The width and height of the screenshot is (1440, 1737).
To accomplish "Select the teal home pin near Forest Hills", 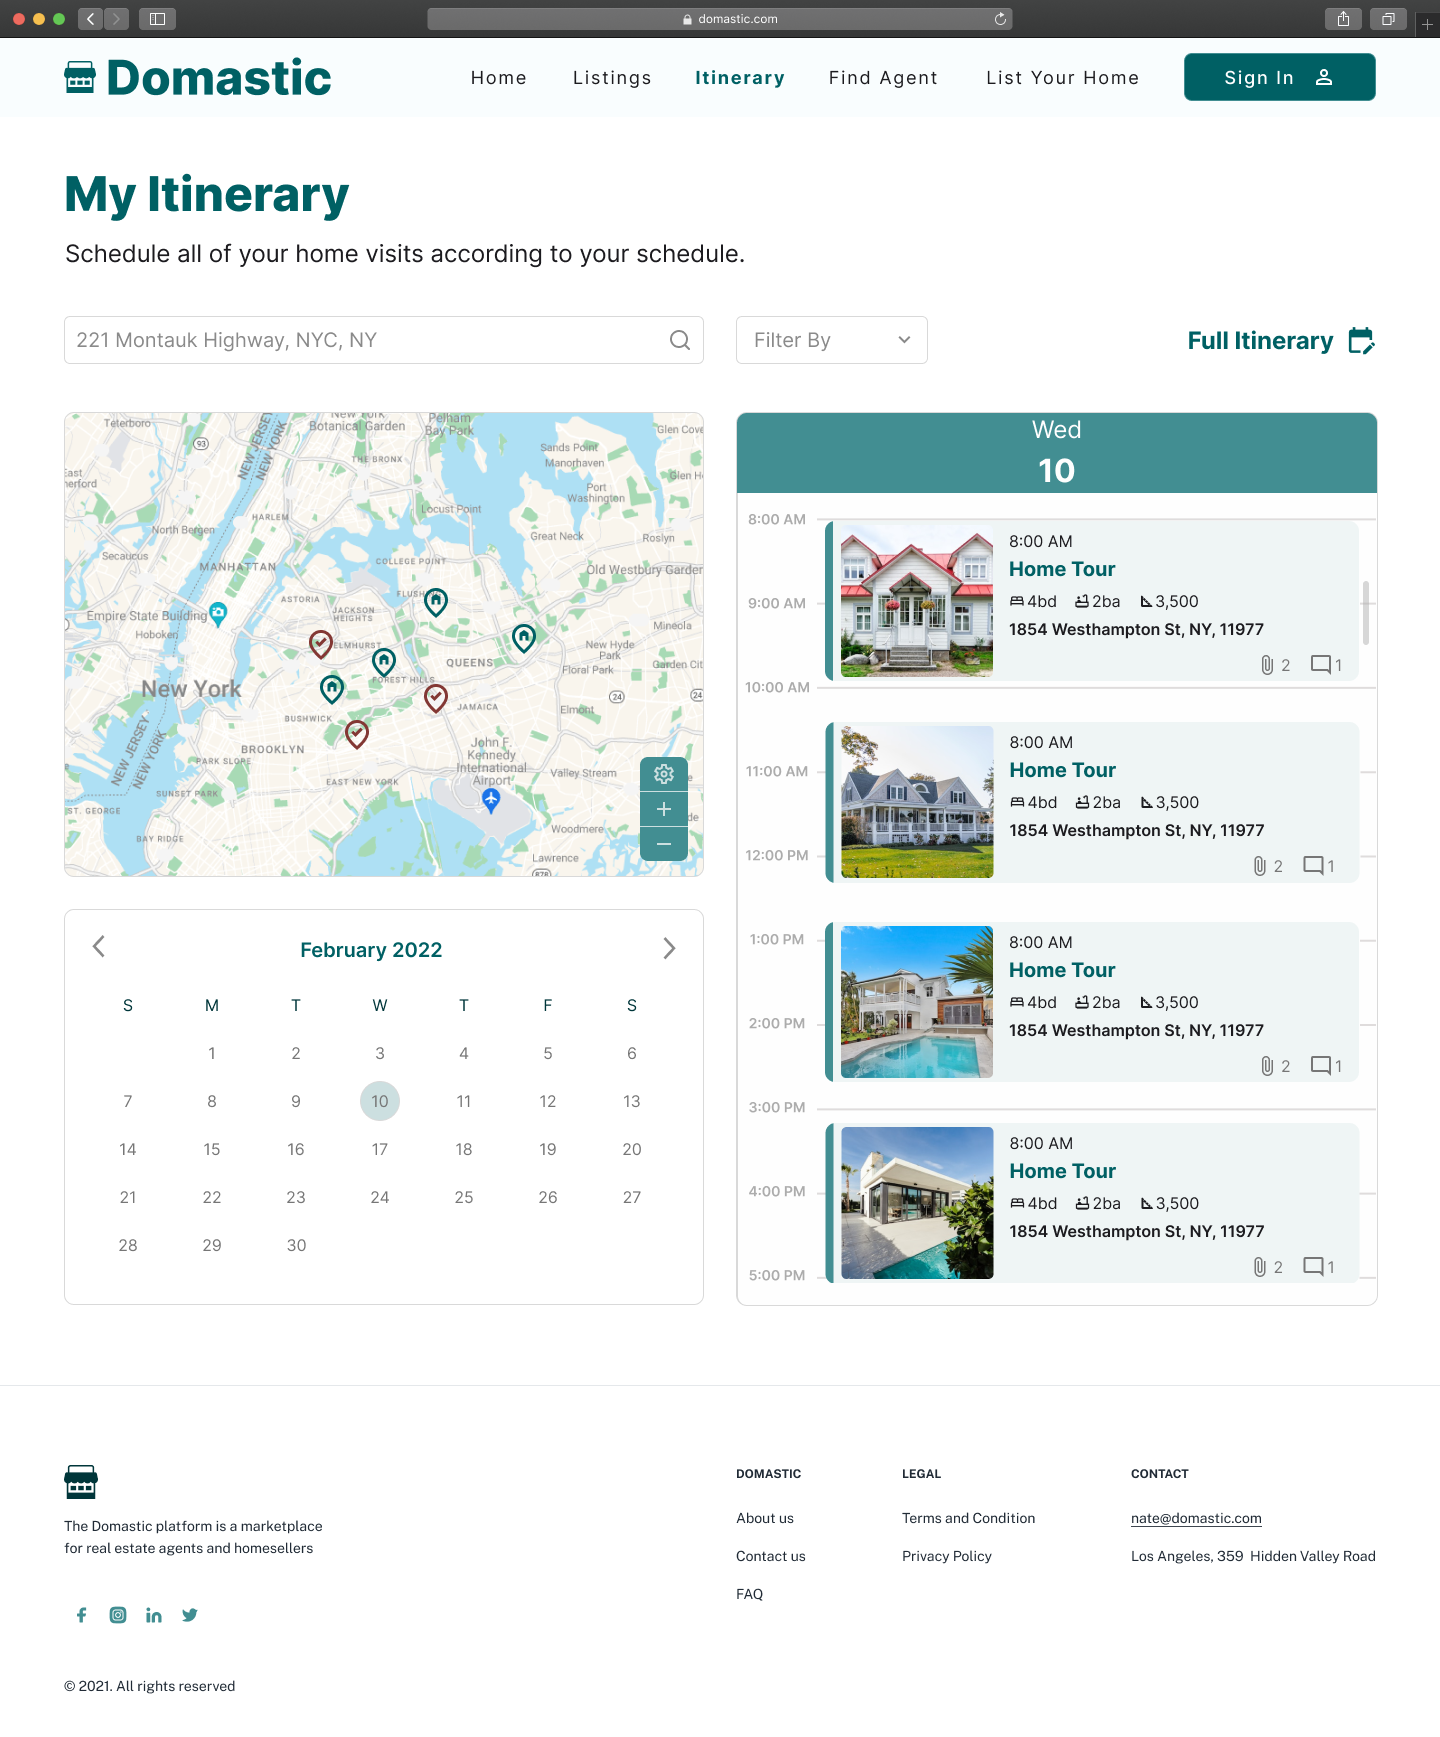I will click(x=384, y=662).
